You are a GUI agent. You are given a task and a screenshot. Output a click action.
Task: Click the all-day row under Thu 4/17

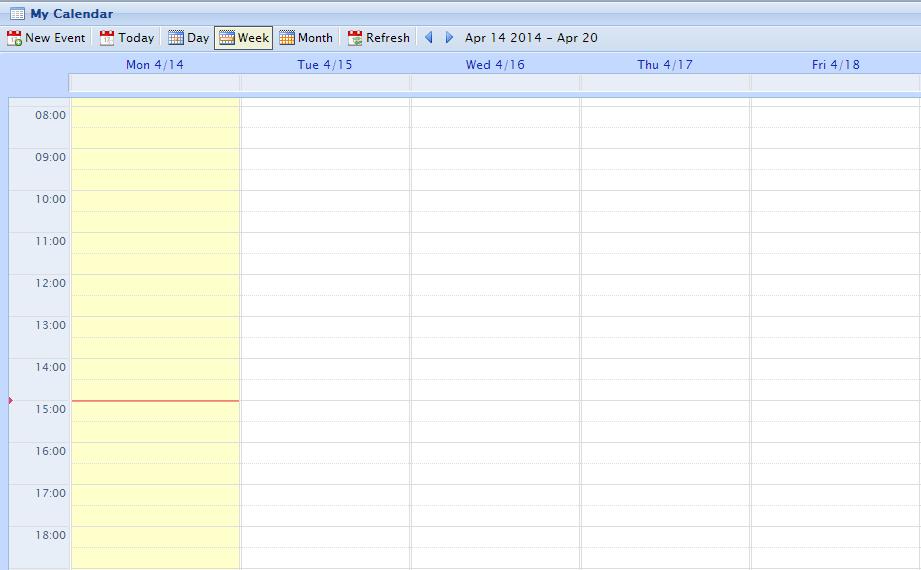click(665, 83)
